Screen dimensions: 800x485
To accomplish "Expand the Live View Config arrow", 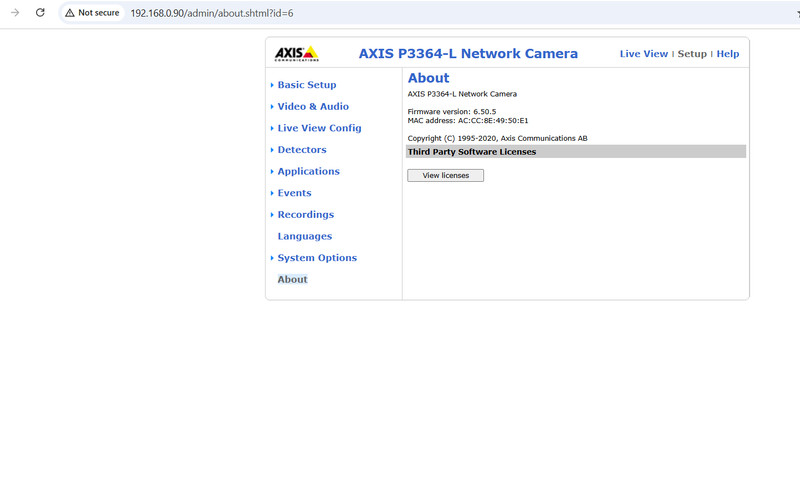I will (272, 128).
